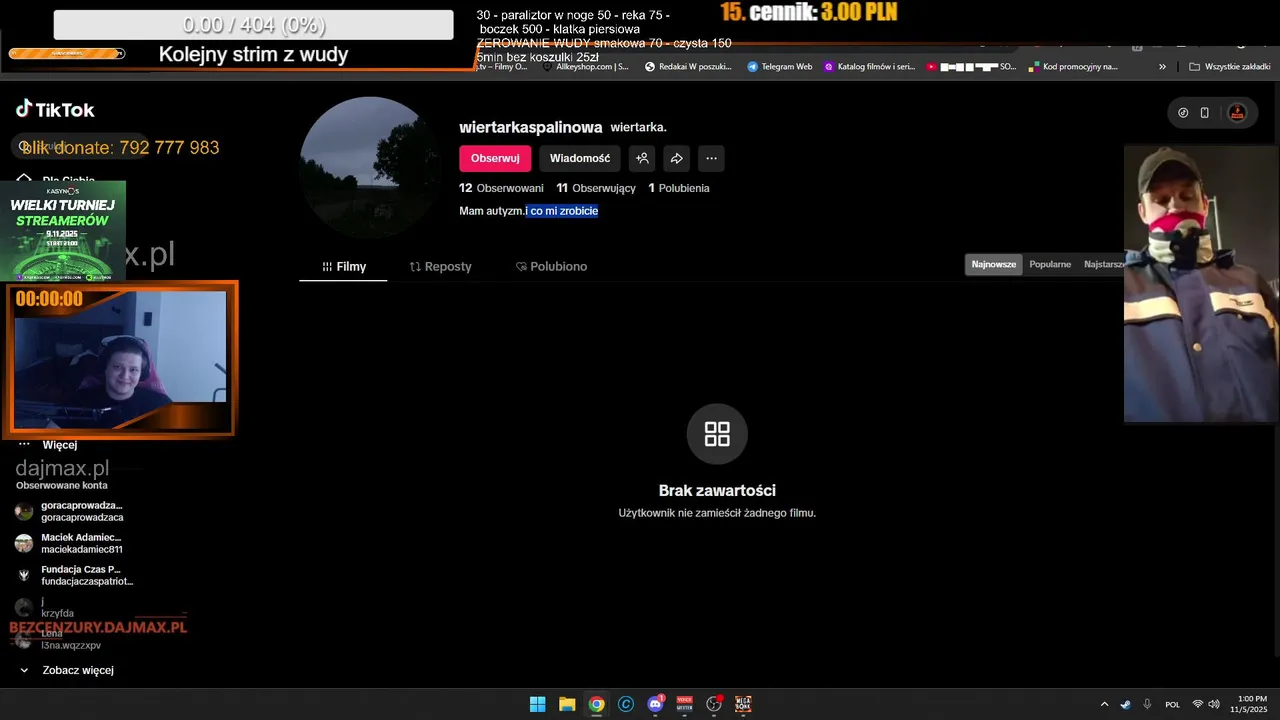Expand the hidden bookmarks chevron
The width and height of the screenshot is (1280, 720).
pyautogui.click(x=1162, y=67)
